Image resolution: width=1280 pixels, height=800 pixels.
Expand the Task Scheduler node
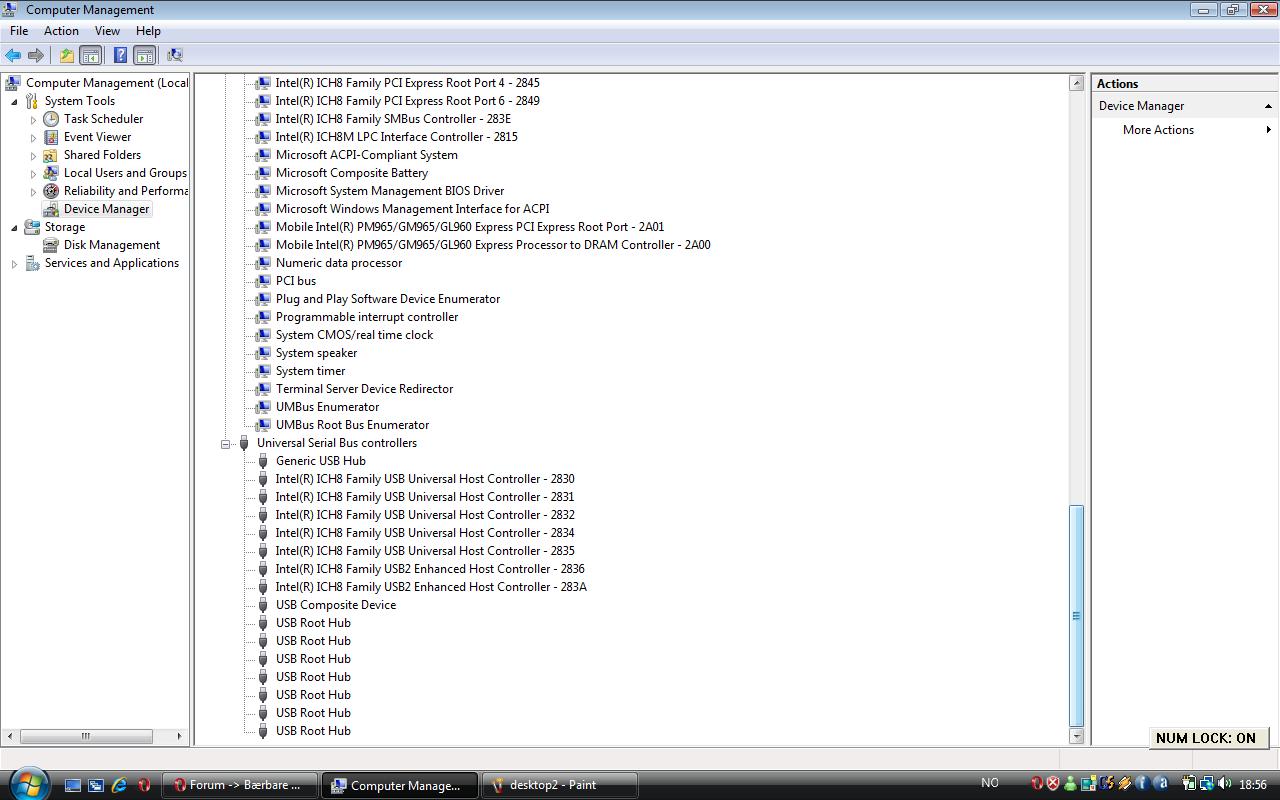click(x=33, y=120)
